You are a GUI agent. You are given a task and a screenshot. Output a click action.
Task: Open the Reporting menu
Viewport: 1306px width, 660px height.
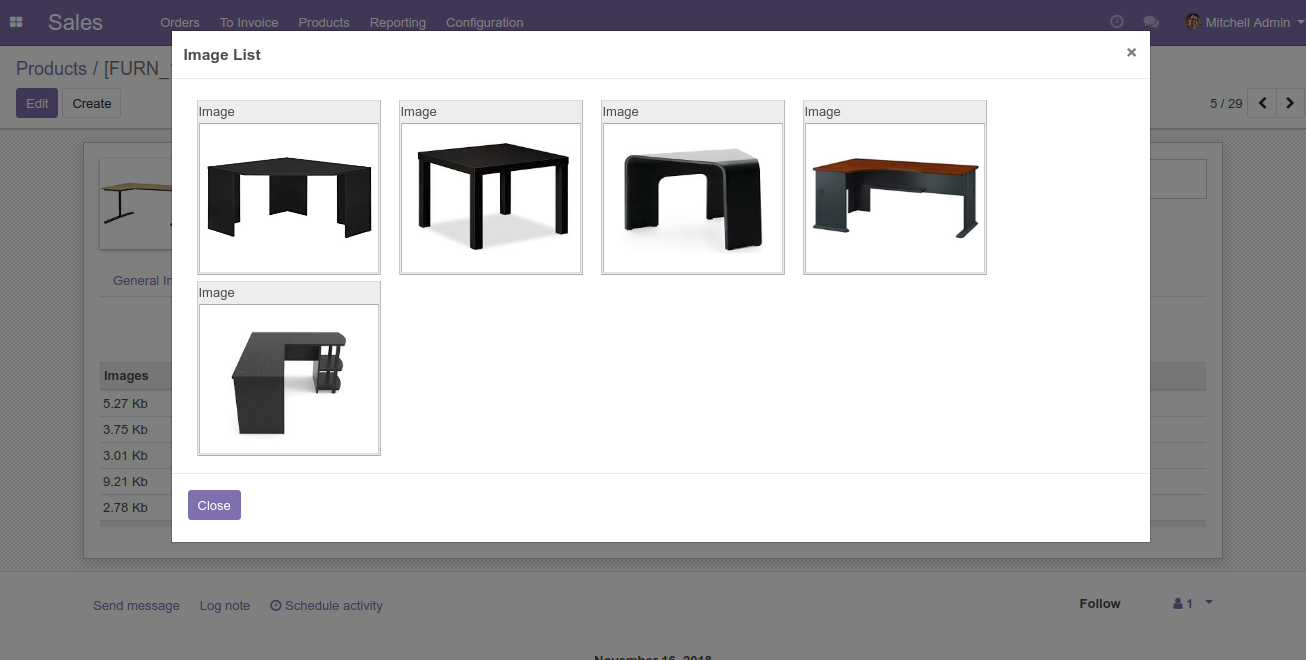pyautogui.click(x=397, y=22)
